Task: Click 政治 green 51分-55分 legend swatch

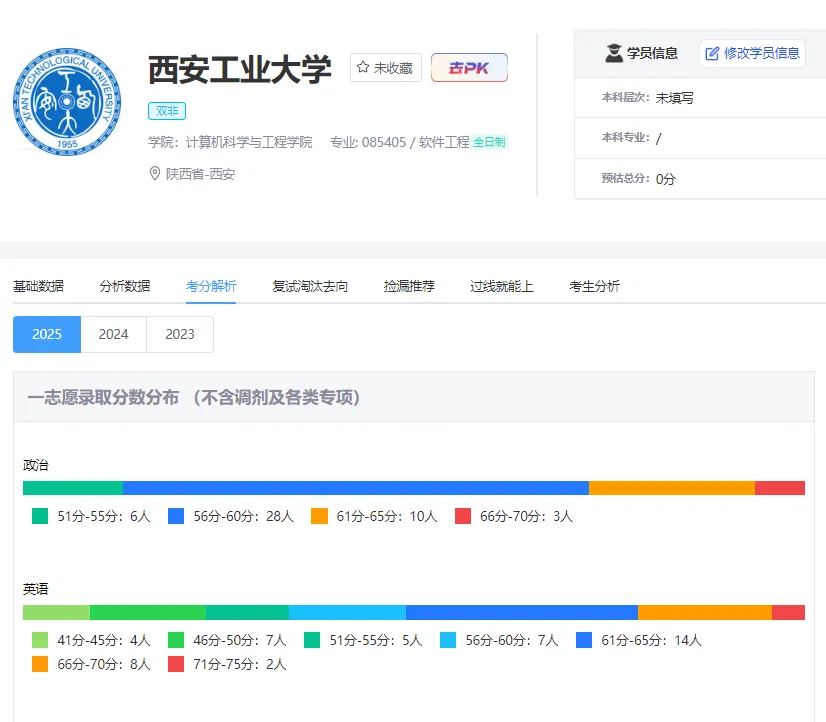Action: 40,516
